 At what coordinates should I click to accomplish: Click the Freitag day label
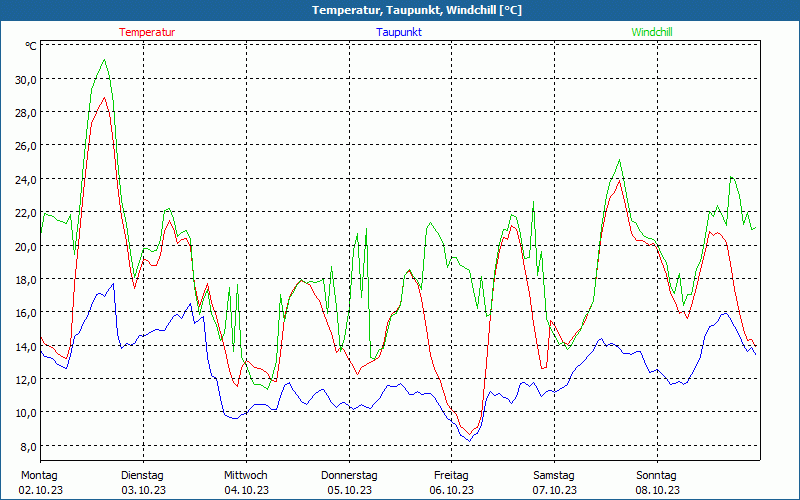click(451, 476)
